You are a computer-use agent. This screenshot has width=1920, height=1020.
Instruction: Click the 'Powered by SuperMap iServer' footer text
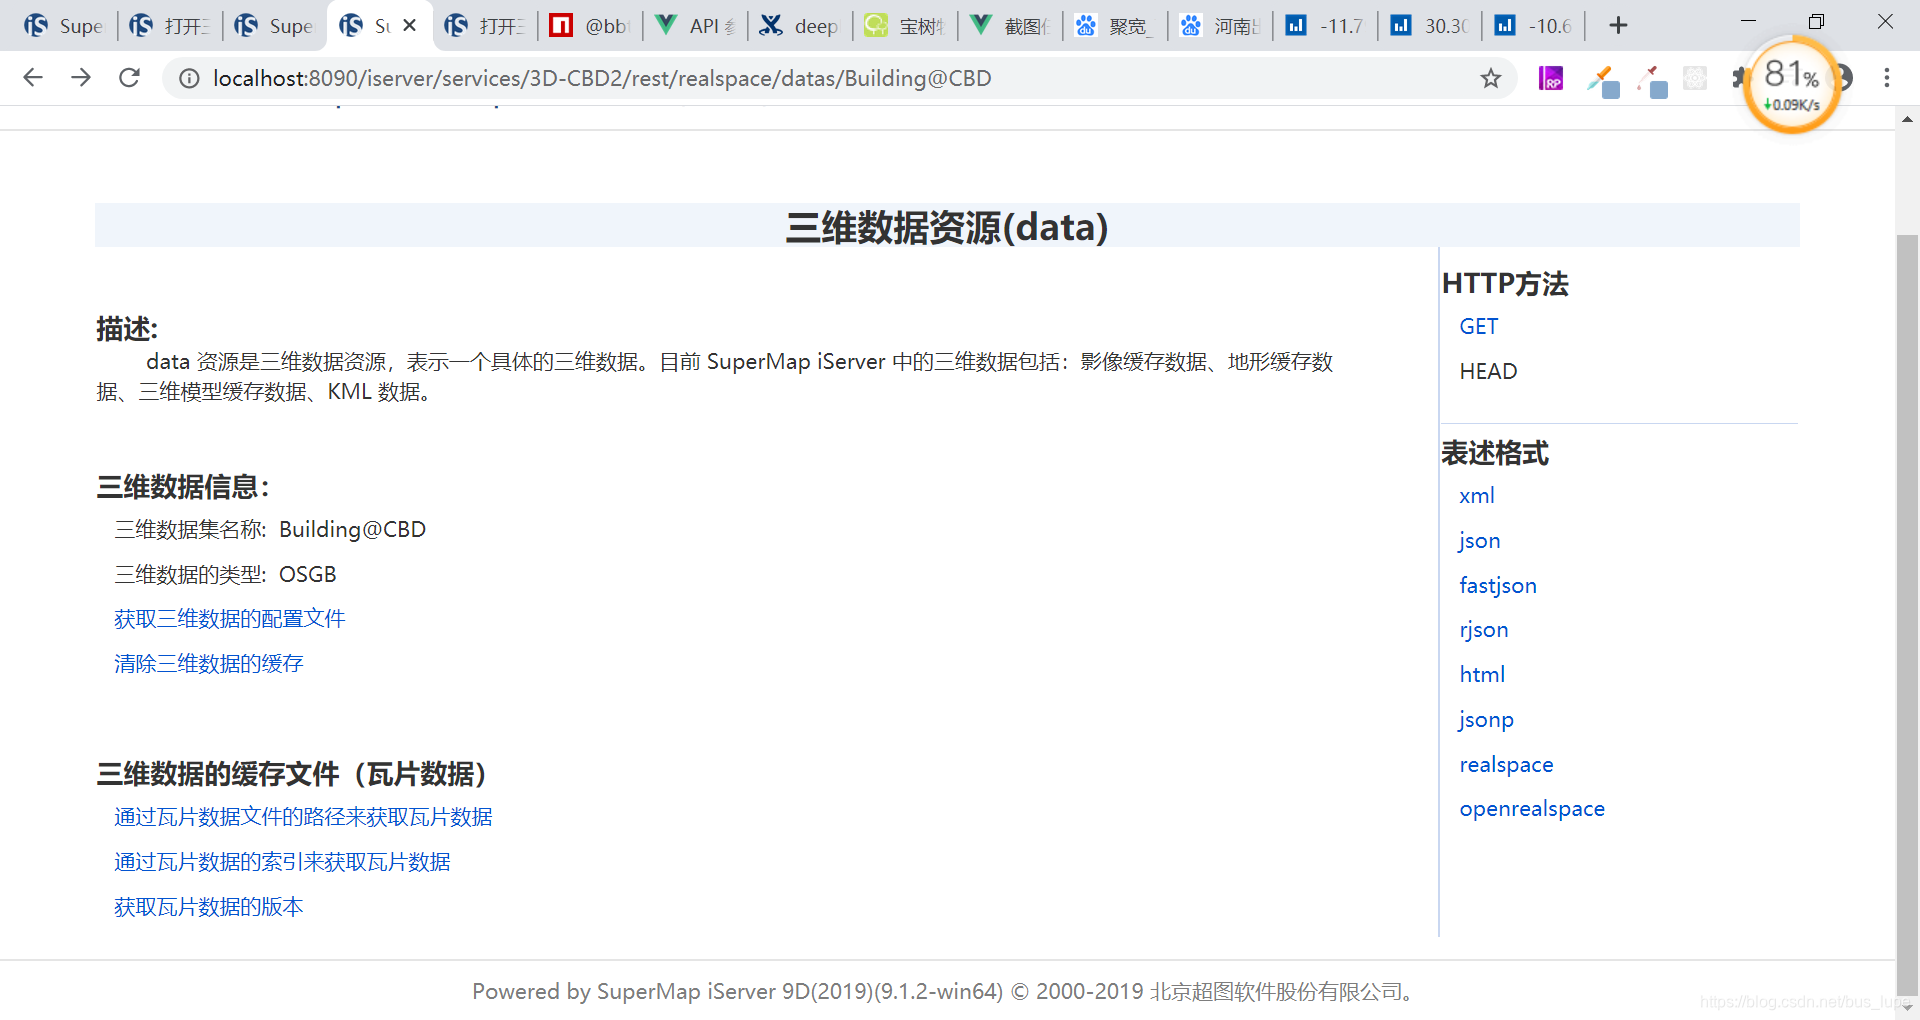tap(942, 992)
